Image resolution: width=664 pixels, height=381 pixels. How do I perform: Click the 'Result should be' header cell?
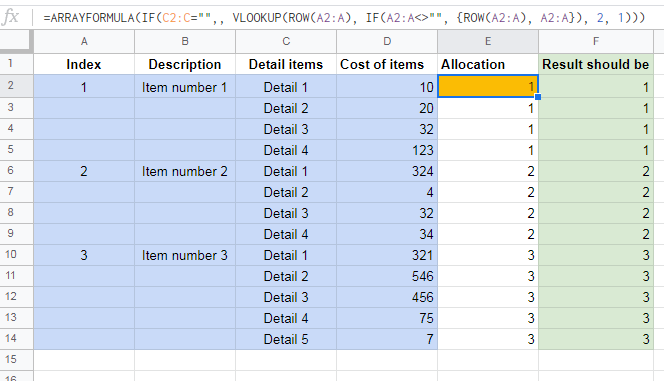(x=596, y=64)
